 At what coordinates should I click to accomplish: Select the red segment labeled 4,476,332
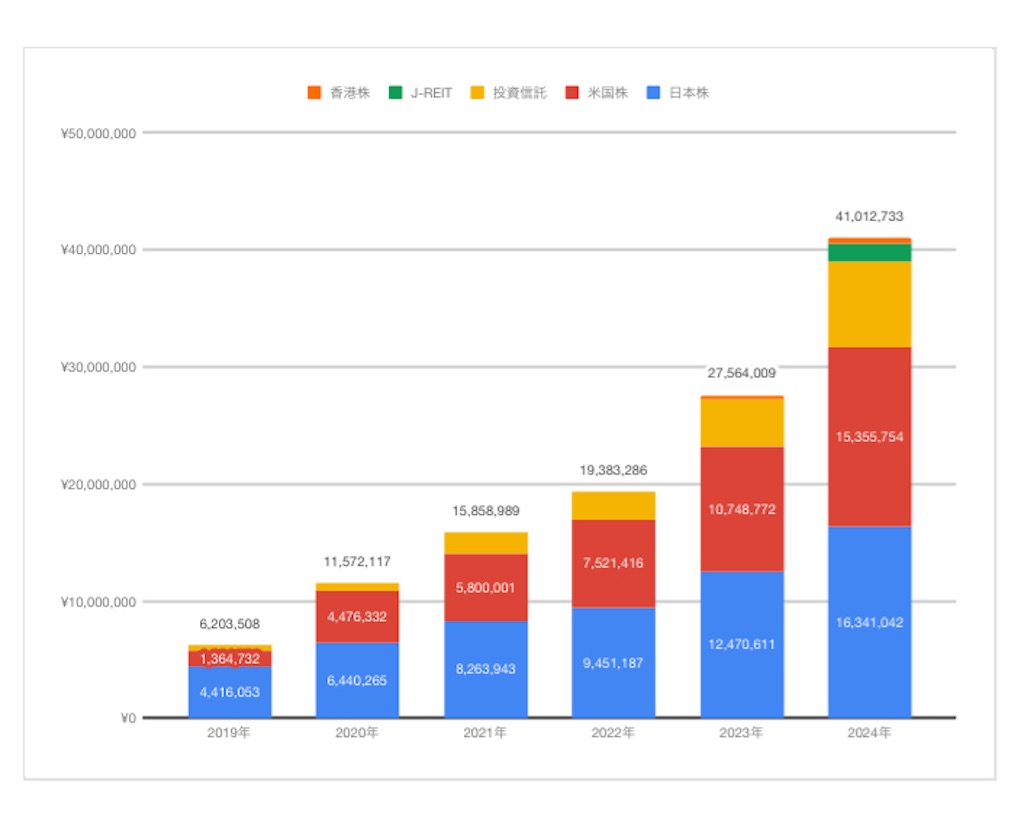pyautogui.click(x=357, y=617)
